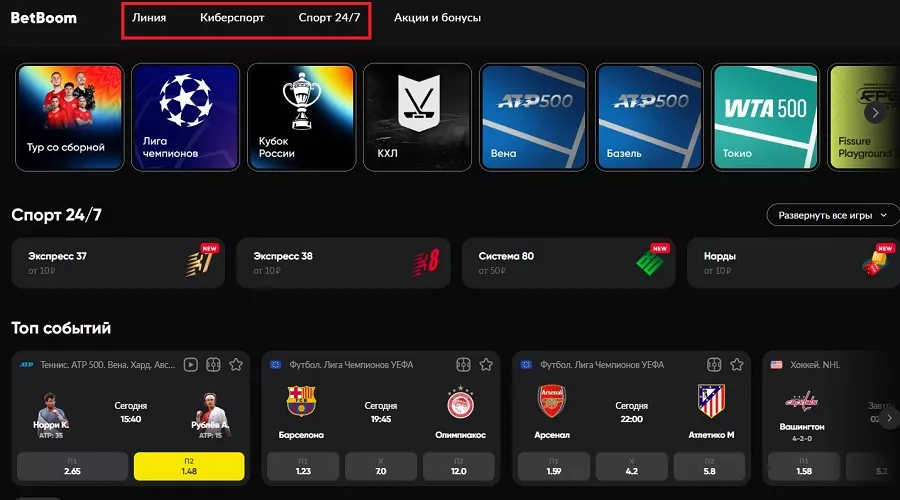Add the Norrie vs Rublev match to favorites
The height and width of the screenshot is (500, 900).
pyautogui.click(x=236, y=365)
